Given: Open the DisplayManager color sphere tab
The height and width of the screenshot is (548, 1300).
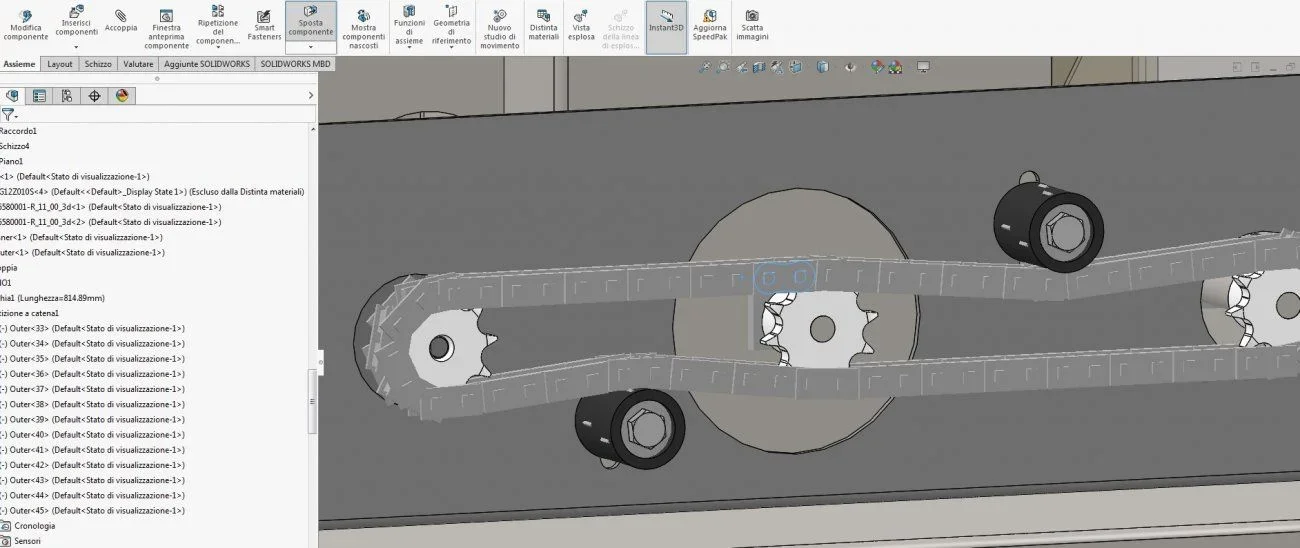Looking at the screenshot, I should coord(122,96).
